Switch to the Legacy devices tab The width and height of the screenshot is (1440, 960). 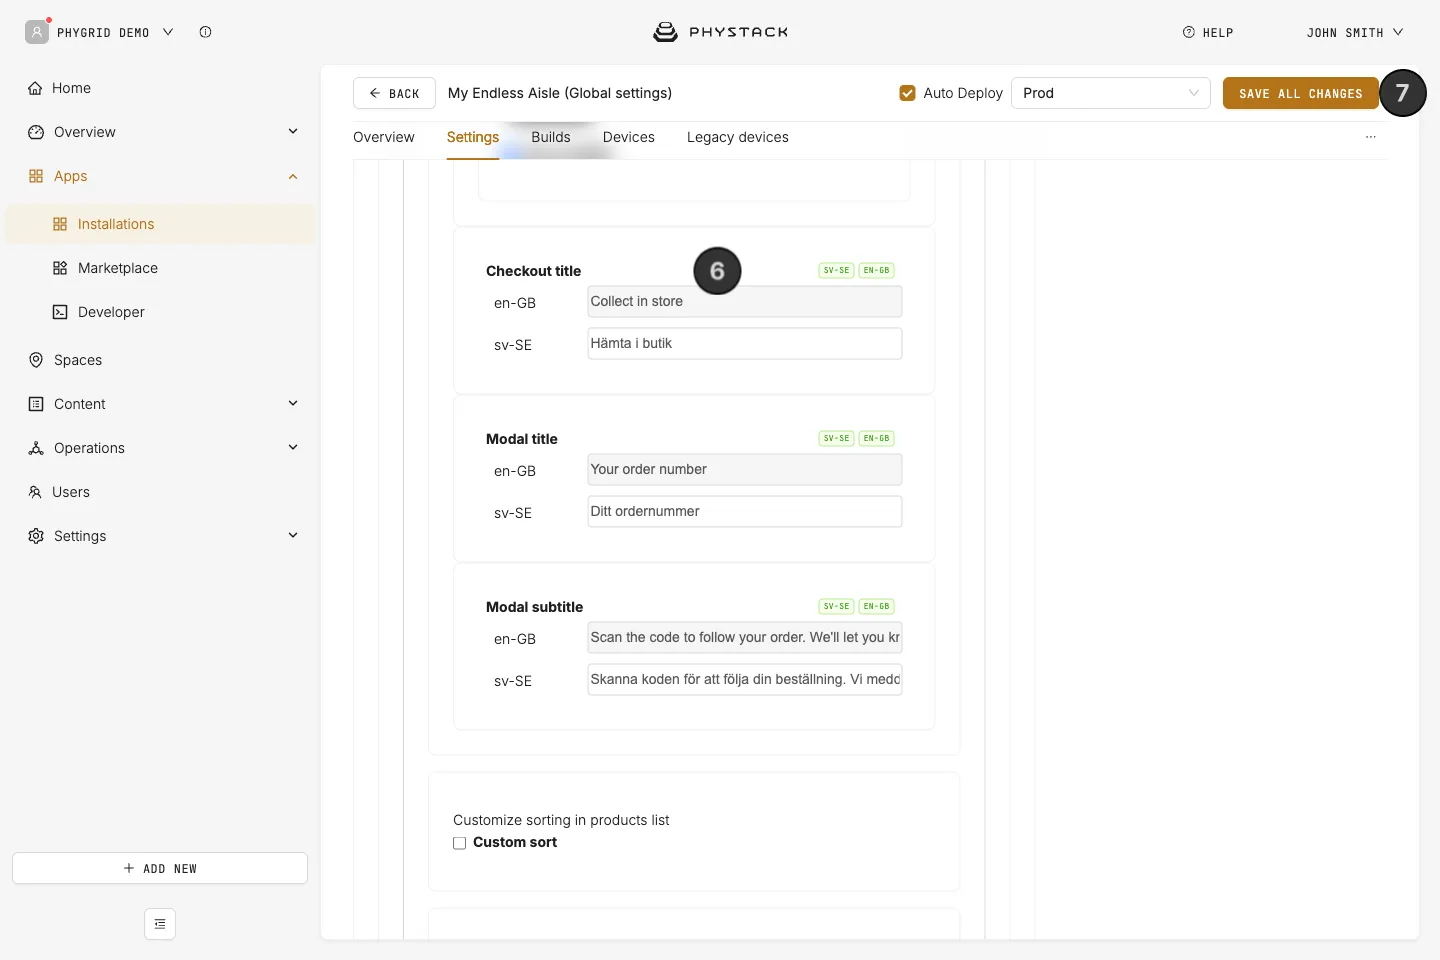(x=738, y=137)
